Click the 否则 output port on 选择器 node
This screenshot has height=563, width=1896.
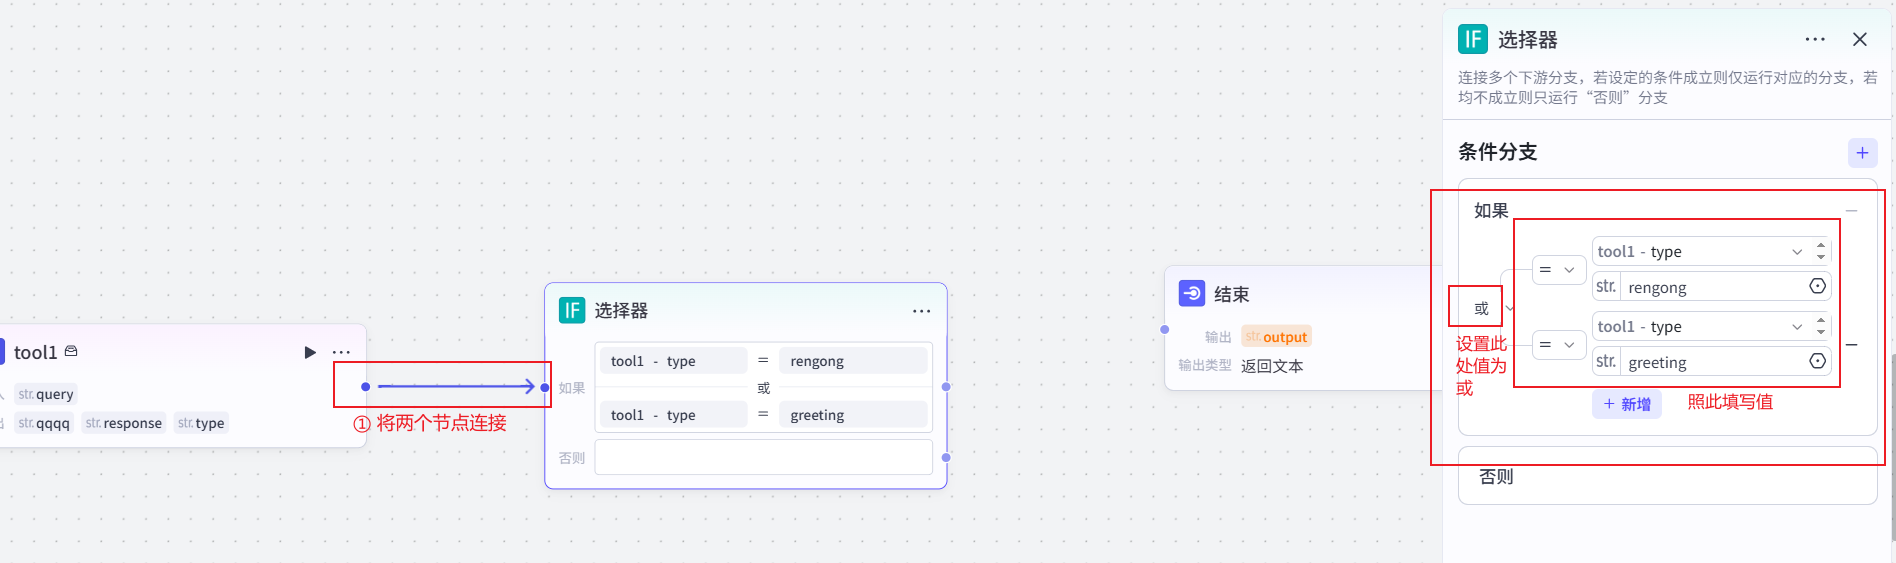coord(946,457)
